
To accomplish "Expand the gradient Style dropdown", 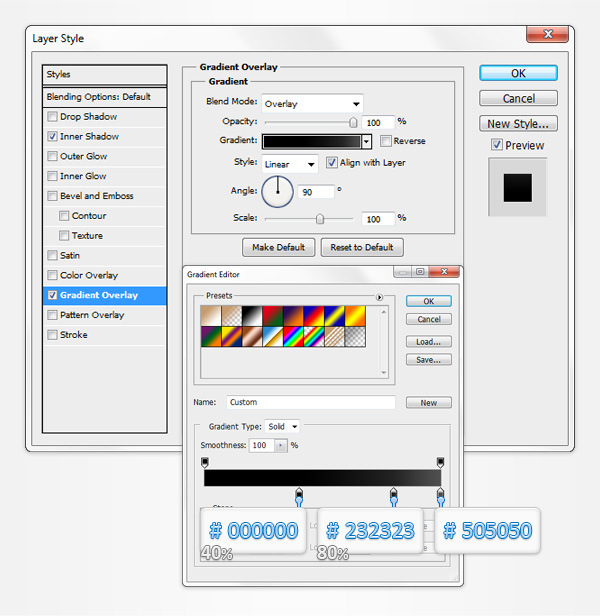I will coord(290,163).
